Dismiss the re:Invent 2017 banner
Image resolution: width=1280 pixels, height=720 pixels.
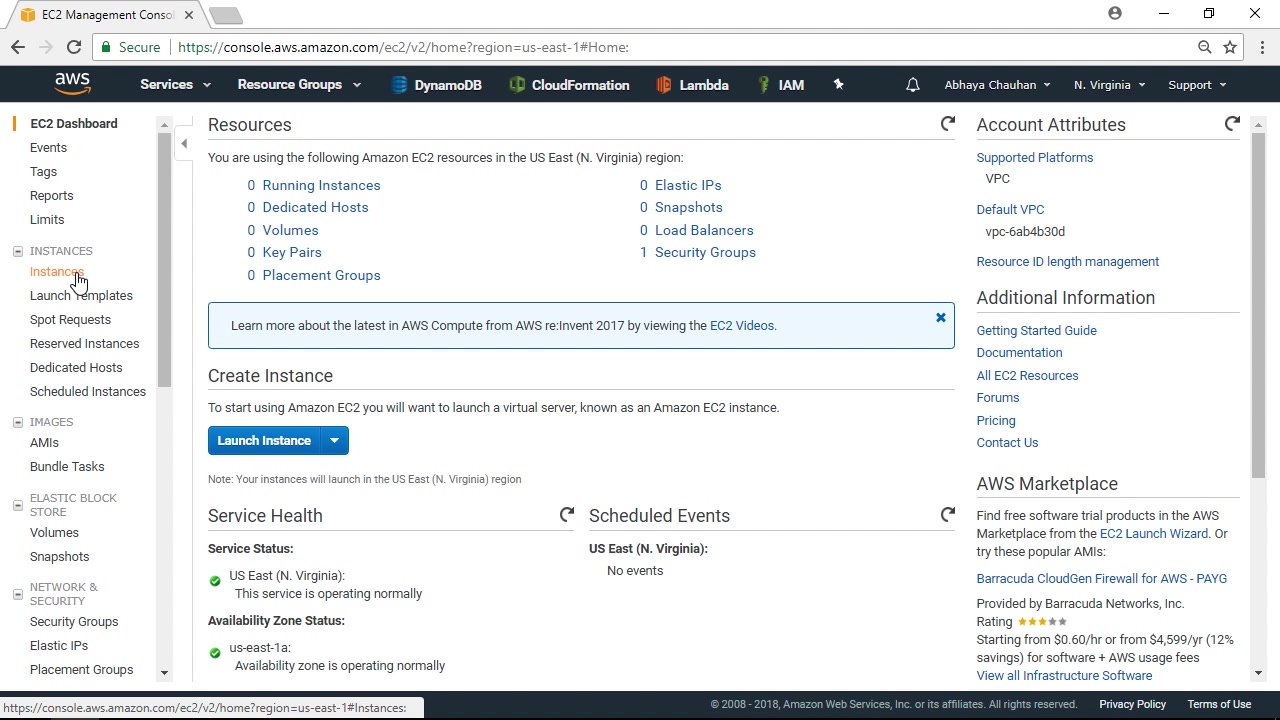tap(941, 318)
